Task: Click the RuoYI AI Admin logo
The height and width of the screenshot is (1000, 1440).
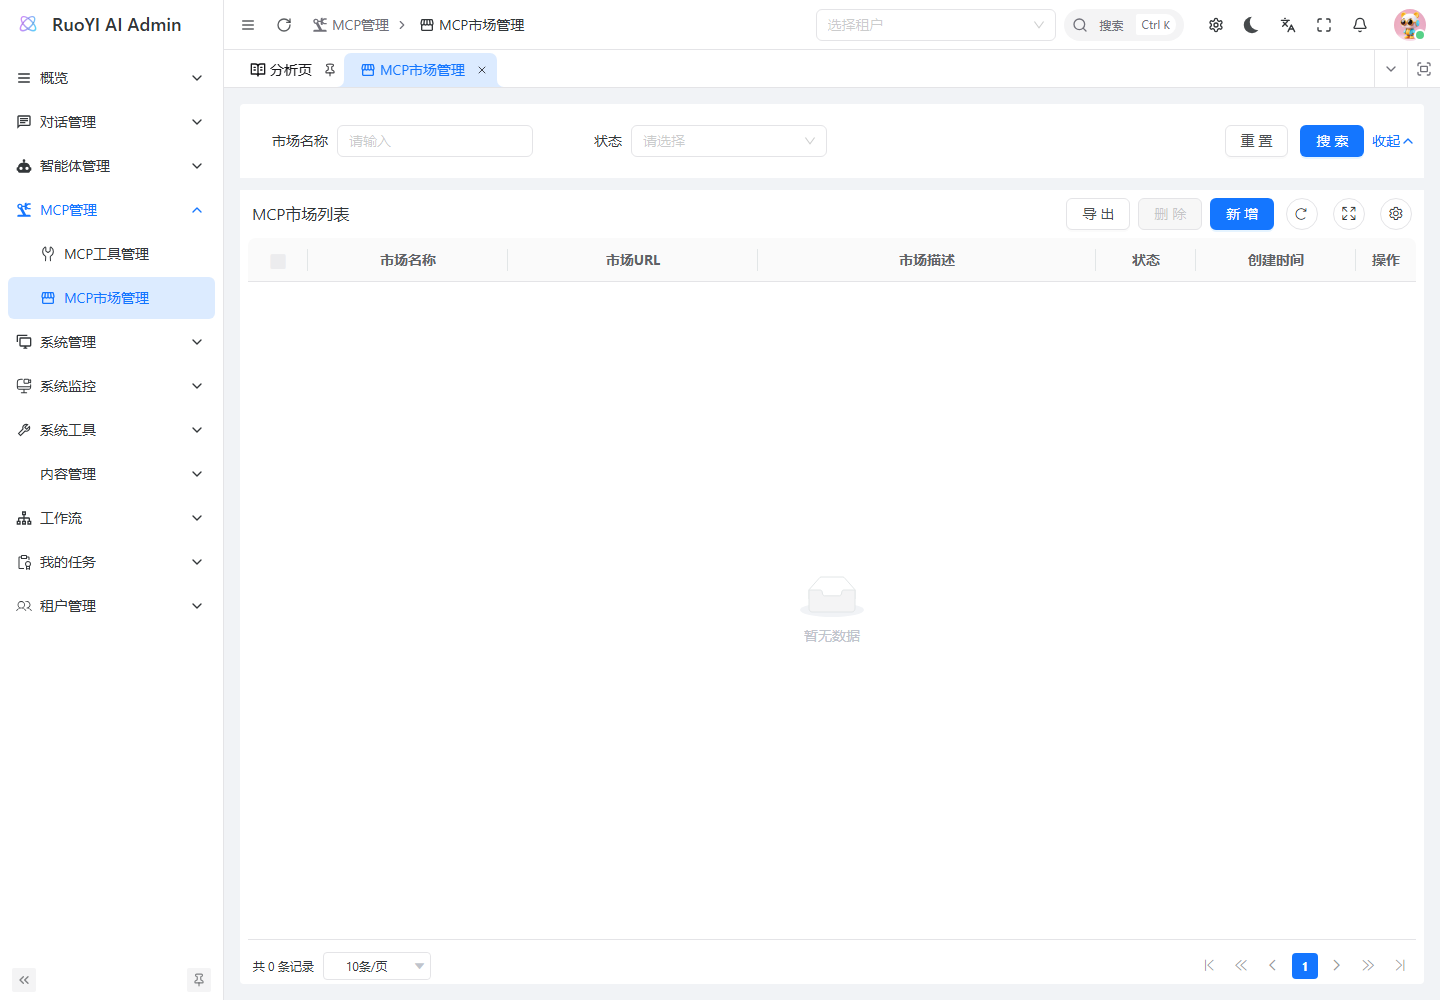Action: [101, 25]
